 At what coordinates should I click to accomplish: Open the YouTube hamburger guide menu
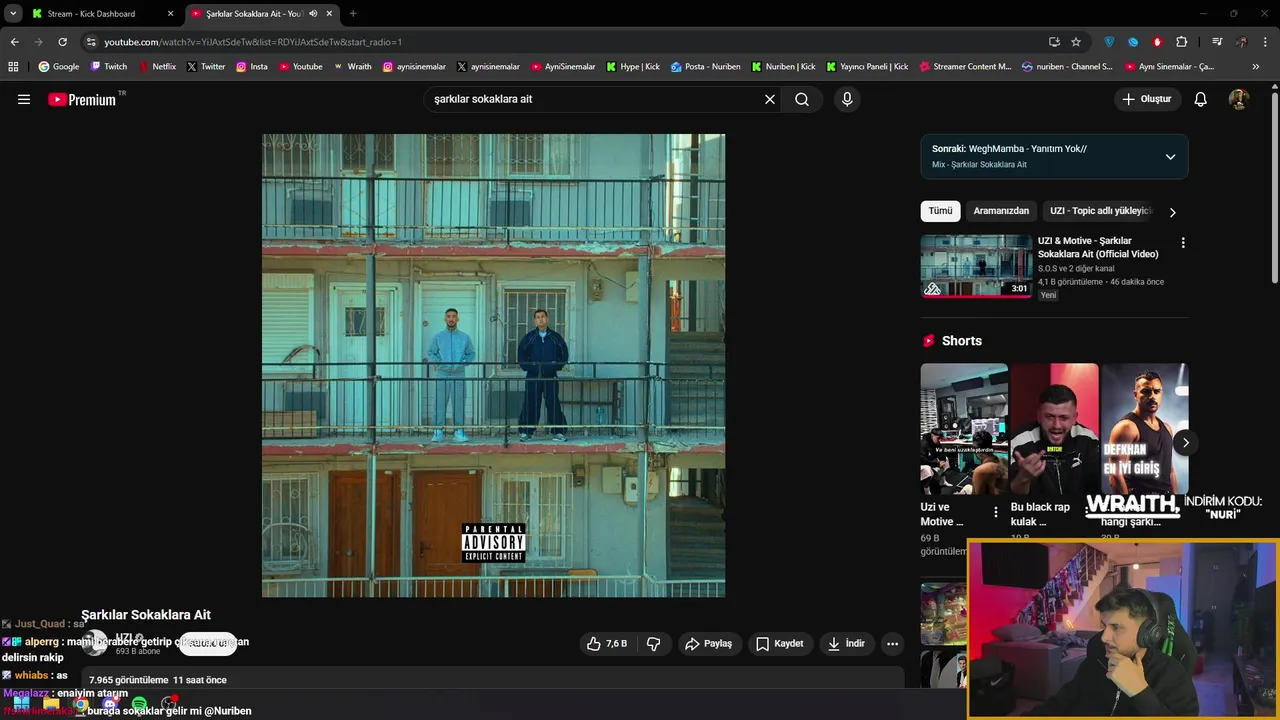24,99
